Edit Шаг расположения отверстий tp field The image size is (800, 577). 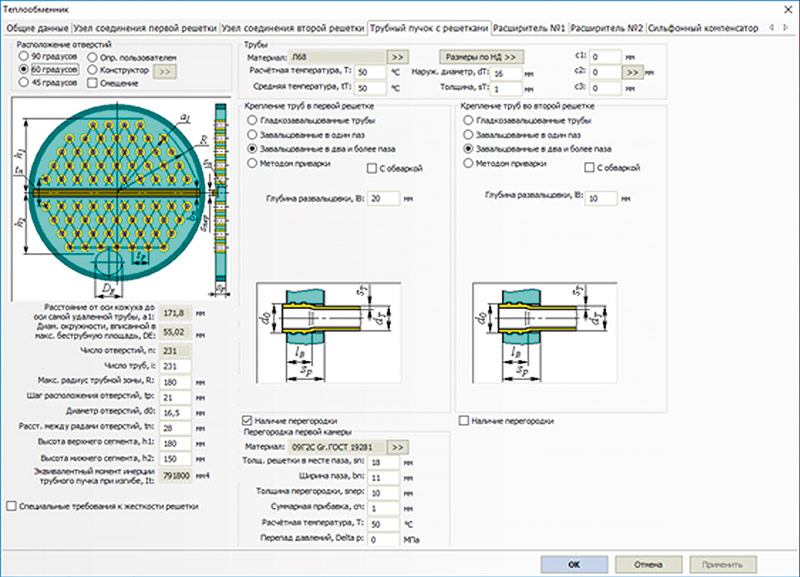tap(176, 397)
